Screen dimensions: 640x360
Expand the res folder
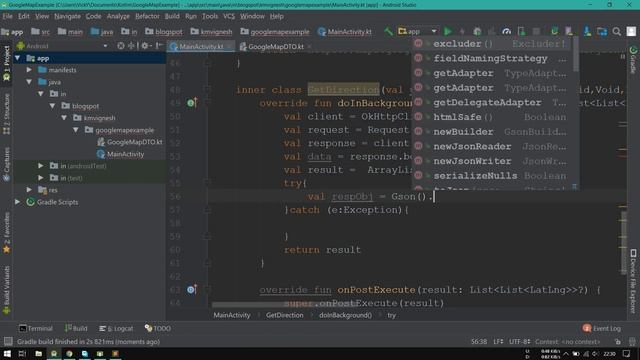click(x=29, y=190)
